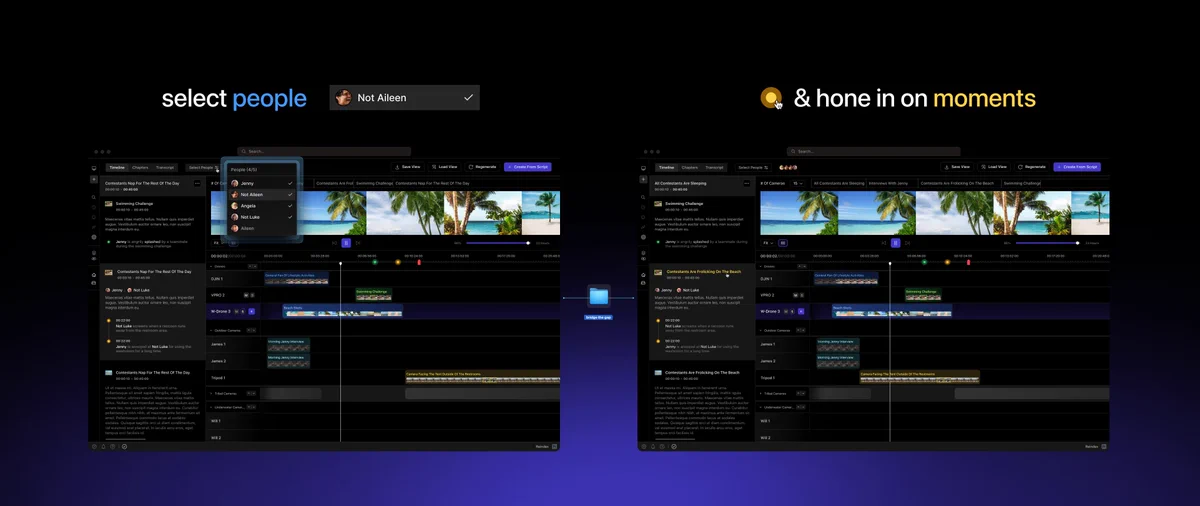Image resolution: width=1200 pixels, height=506 pixels.
Task: Open Transcript tab in left window
Action: click(x=165, y=168)
